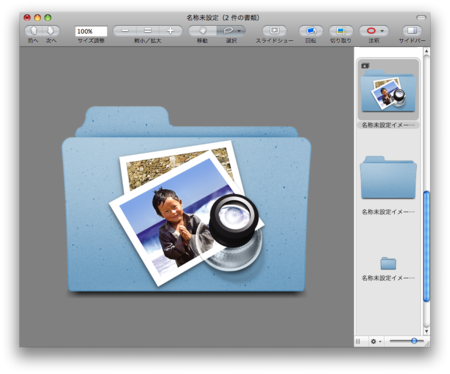Click the 100% size adjustment field
This screenshot has width=450, height=374.
pos(91,31)
